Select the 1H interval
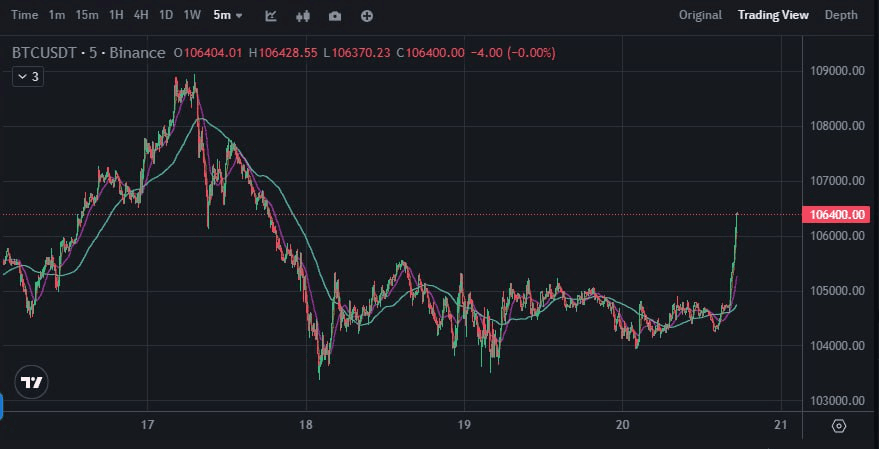The height and width of the screenshot is (449, 879). coord(116,15)
